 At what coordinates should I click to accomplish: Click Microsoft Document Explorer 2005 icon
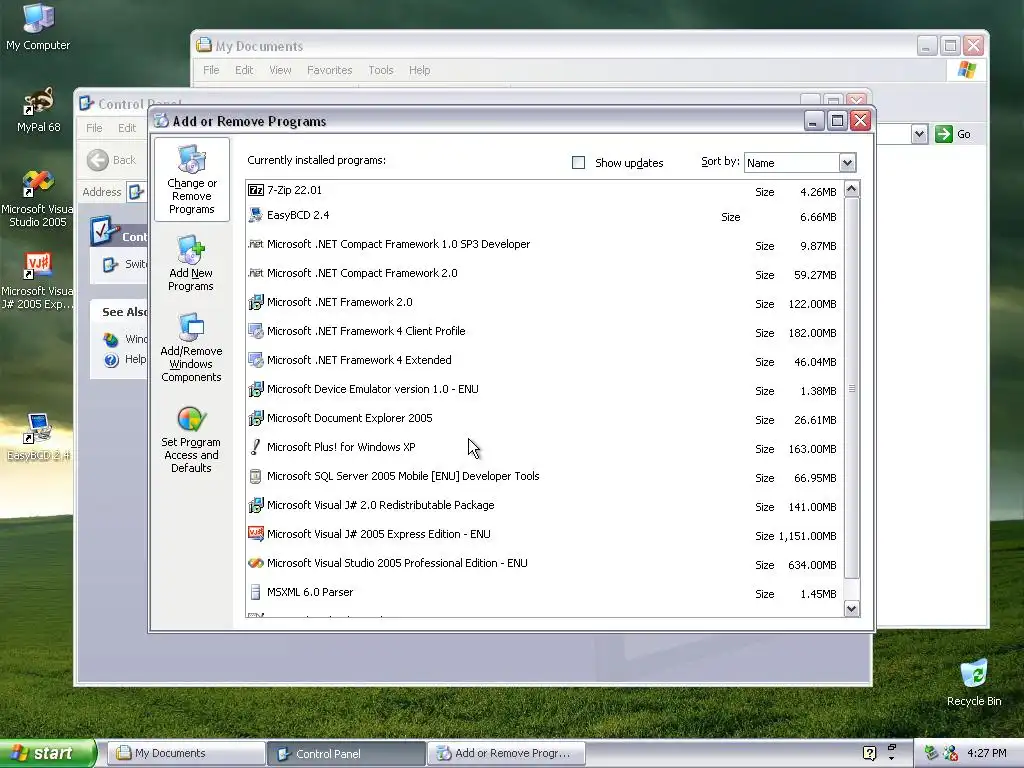(x=256, y=418)
